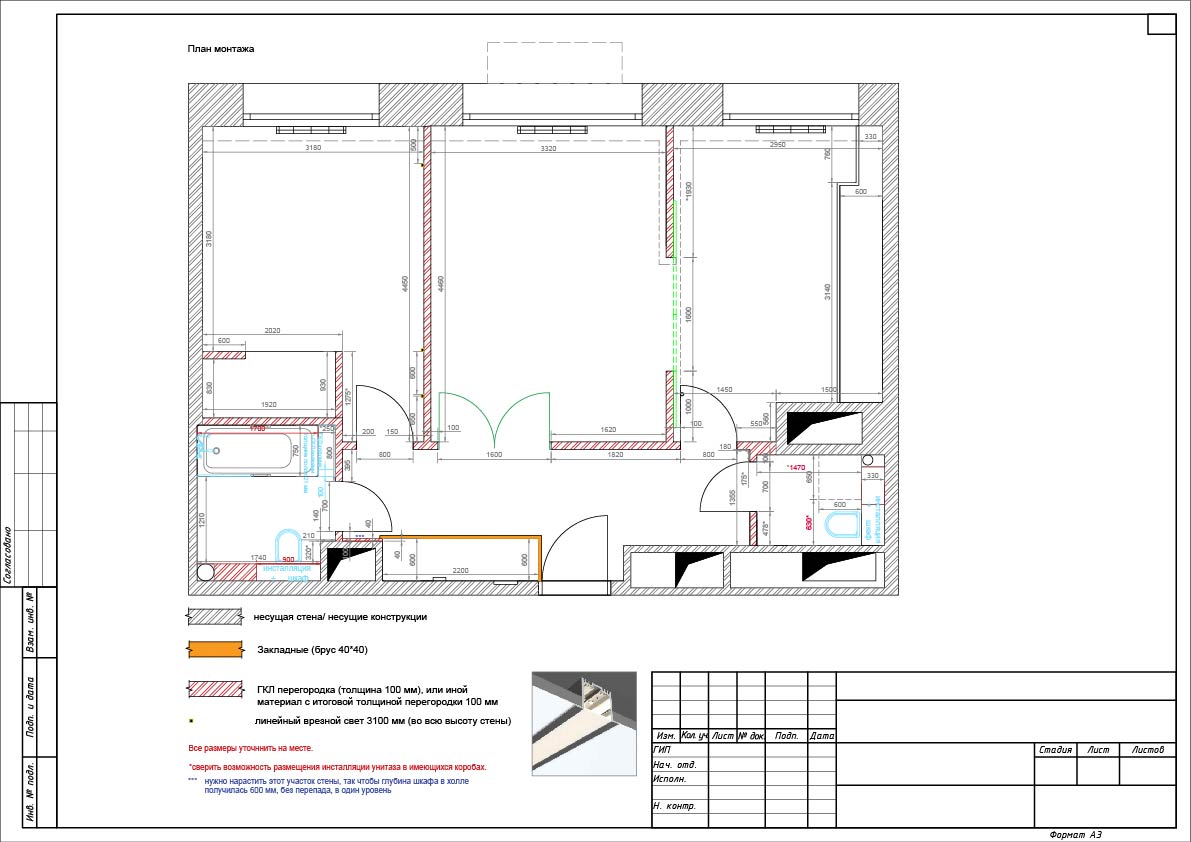Screen dimensions: 1191x842
Task: Click the vertical 'Инв. № подл.' side stamp
Action: coord(30,791)
